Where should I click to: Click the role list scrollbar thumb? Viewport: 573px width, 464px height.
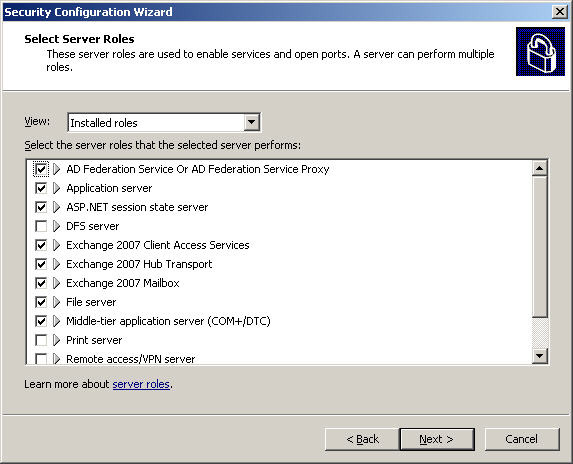point(540,247)
